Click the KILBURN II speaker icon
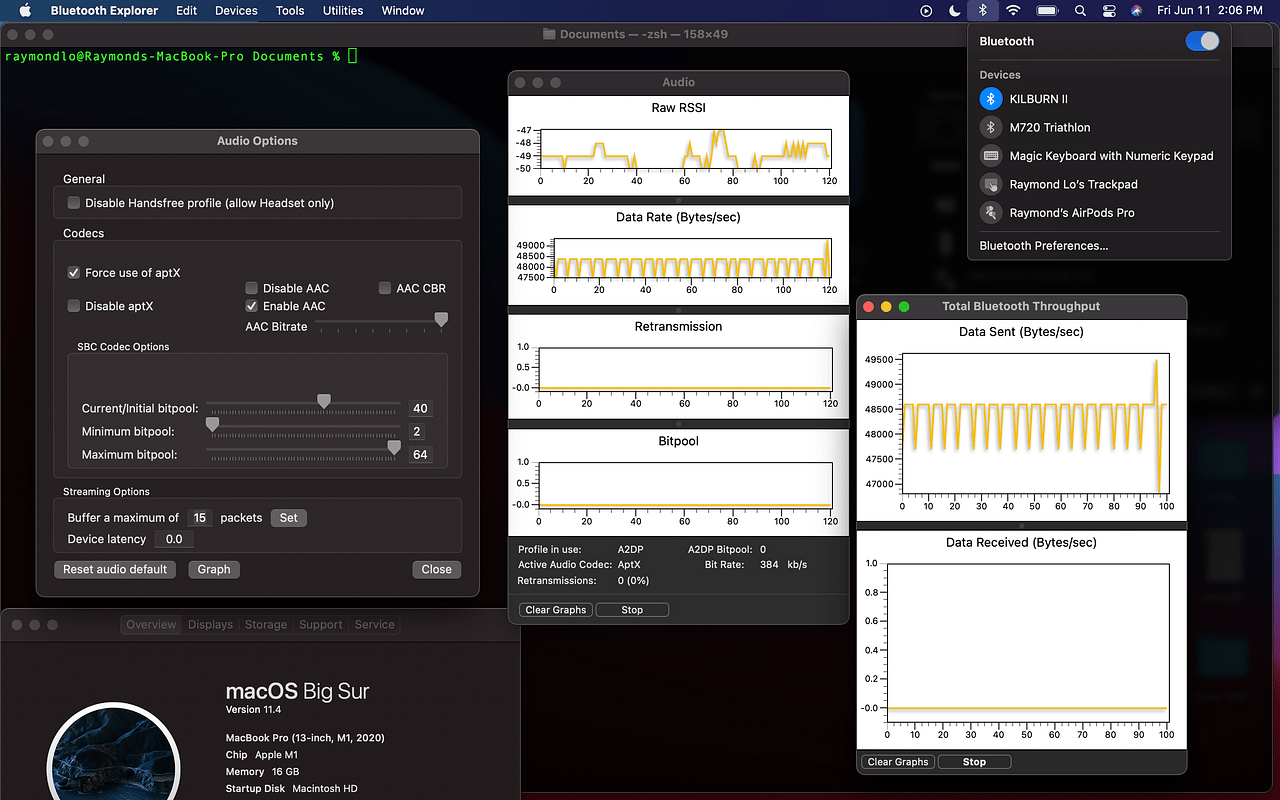The image size is (1280, 800). click(x=990, y=98)
